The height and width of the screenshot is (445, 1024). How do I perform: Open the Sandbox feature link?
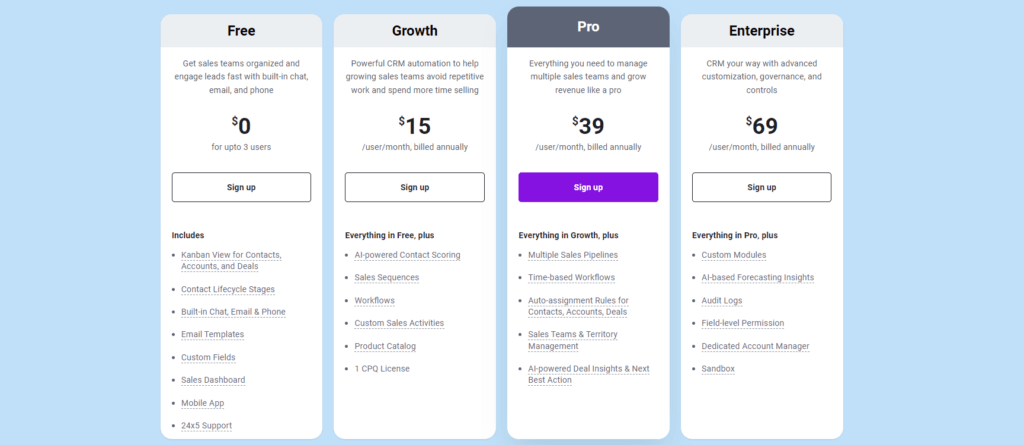(718, 369)
